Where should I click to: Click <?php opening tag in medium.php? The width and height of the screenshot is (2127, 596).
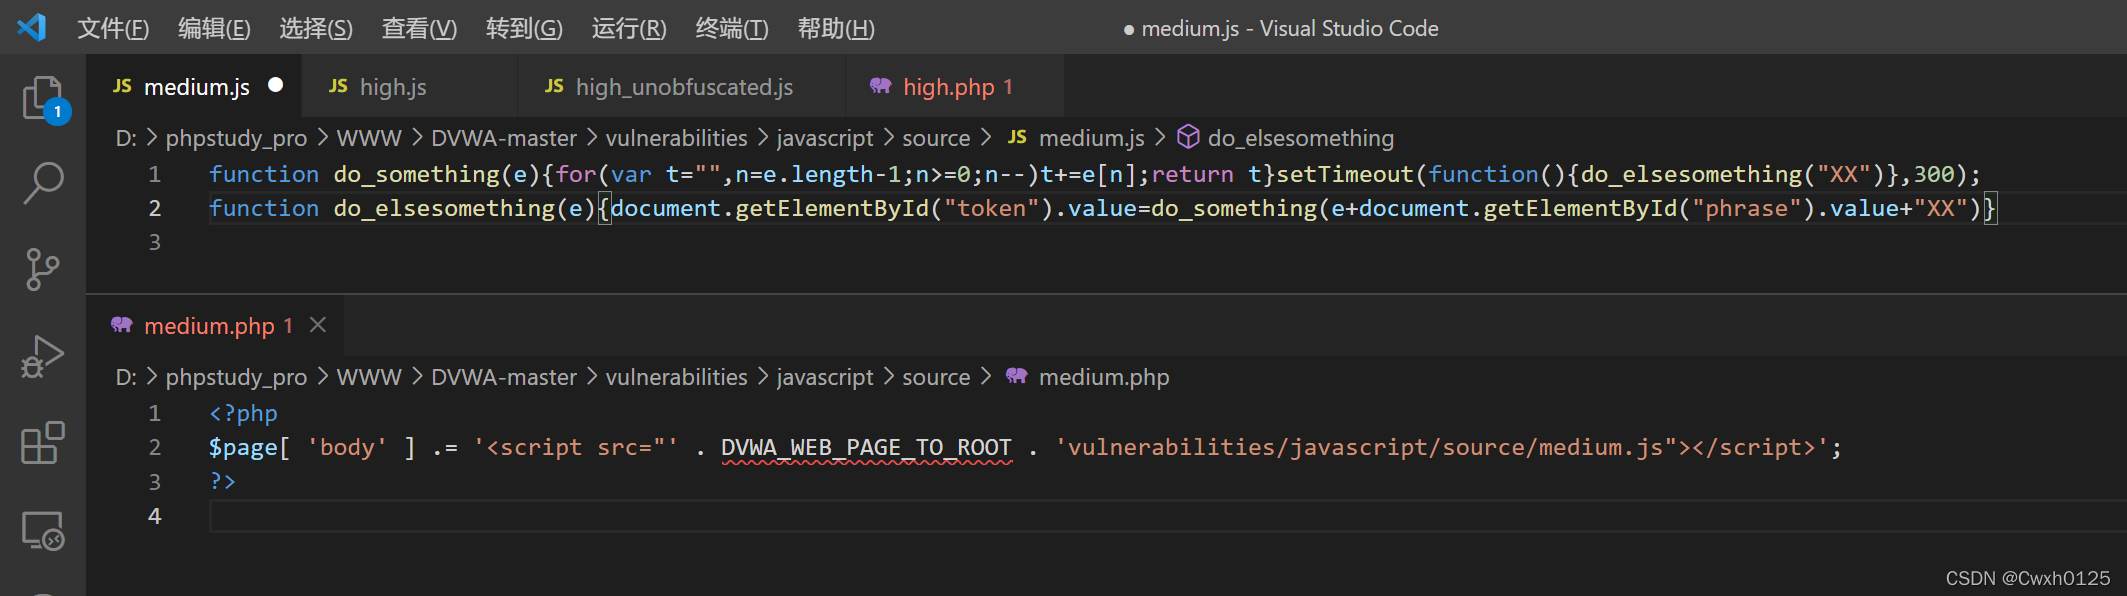(x=243, y=413)
